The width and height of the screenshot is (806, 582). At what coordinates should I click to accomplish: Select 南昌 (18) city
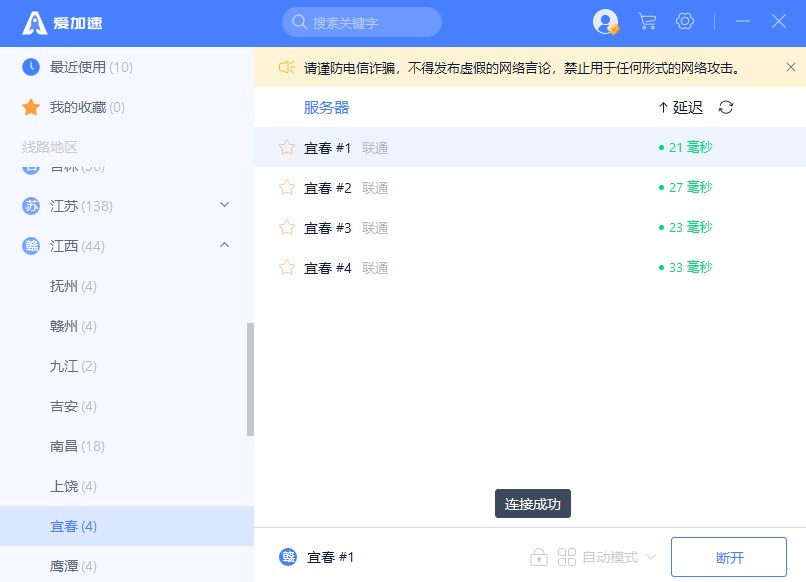[x=127, y=446]
